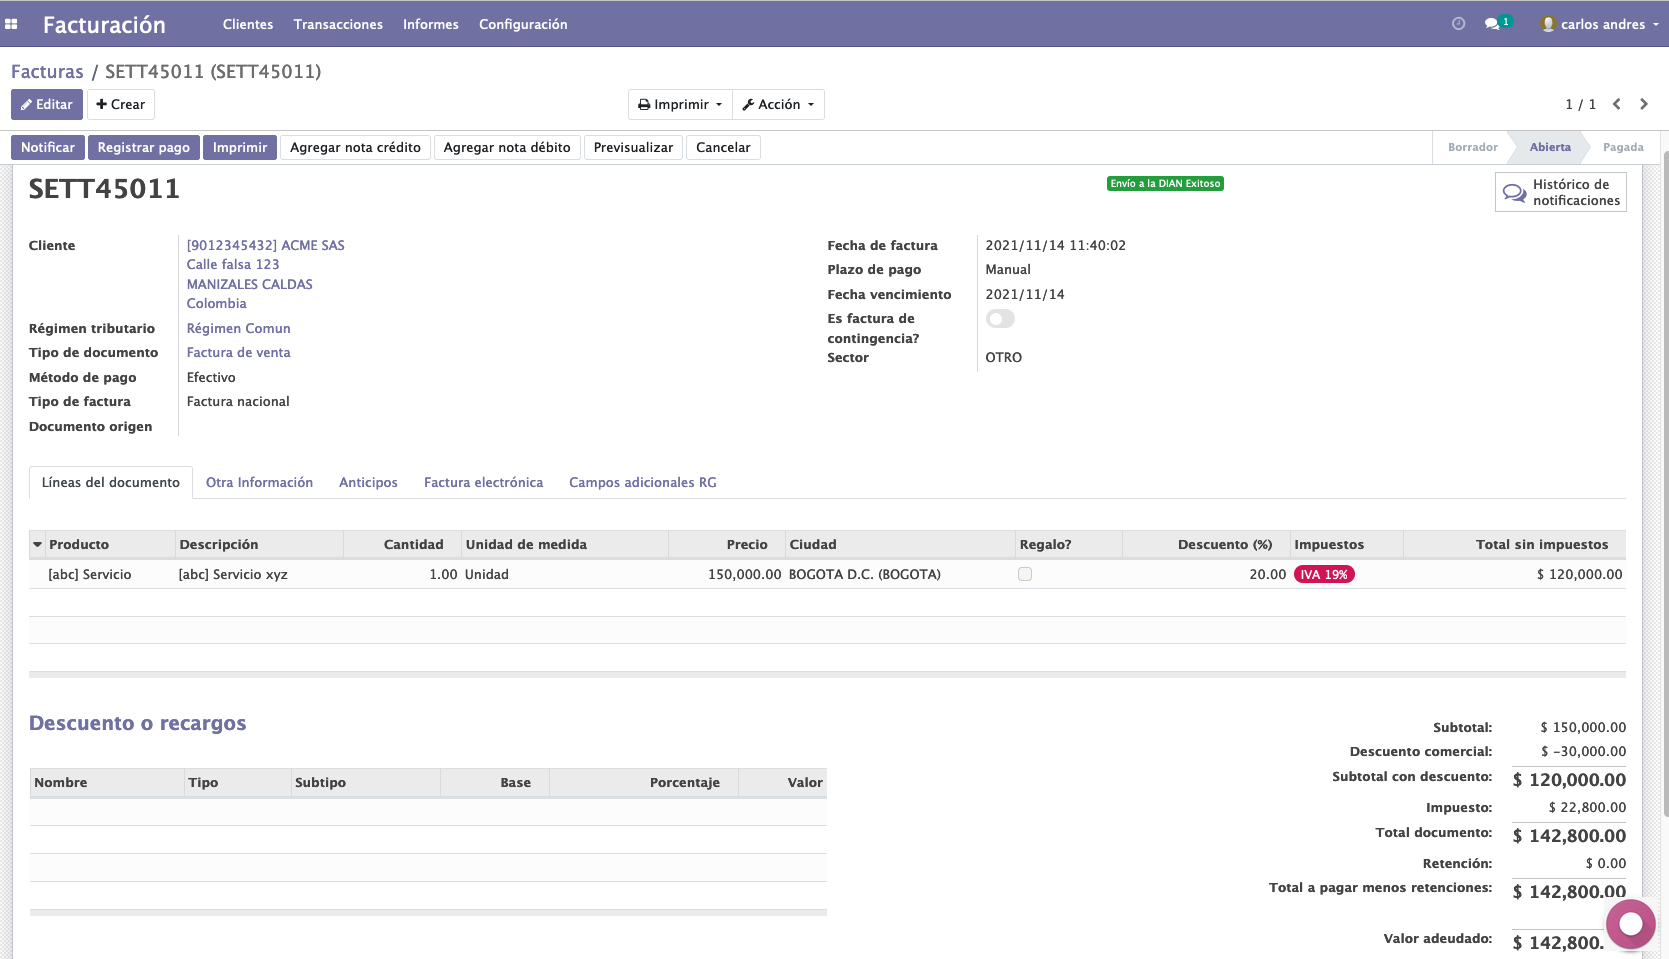Toggle the Es factura de contingencia switch
Image resolution: width=1669 pixels, height=959 pixels.
1000,319
